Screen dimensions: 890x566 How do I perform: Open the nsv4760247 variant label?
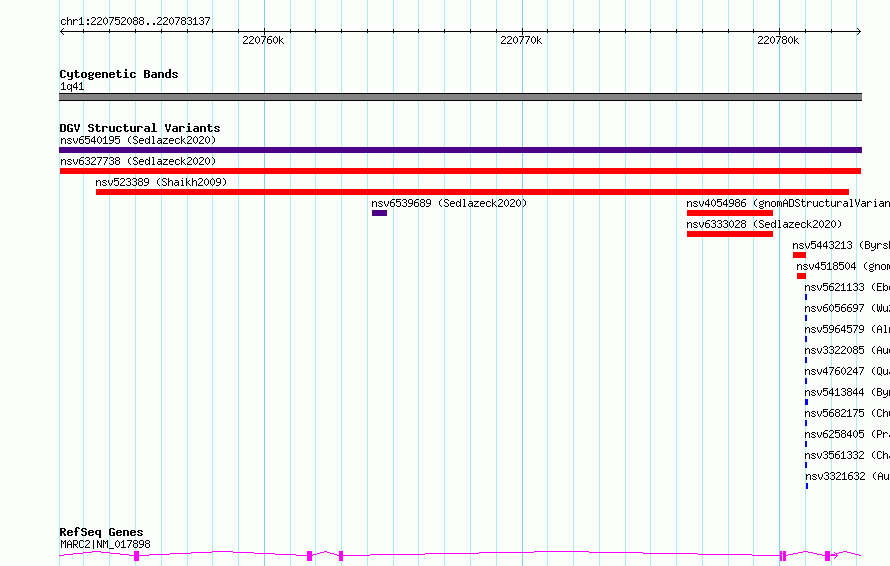click(x=847, y=371)
